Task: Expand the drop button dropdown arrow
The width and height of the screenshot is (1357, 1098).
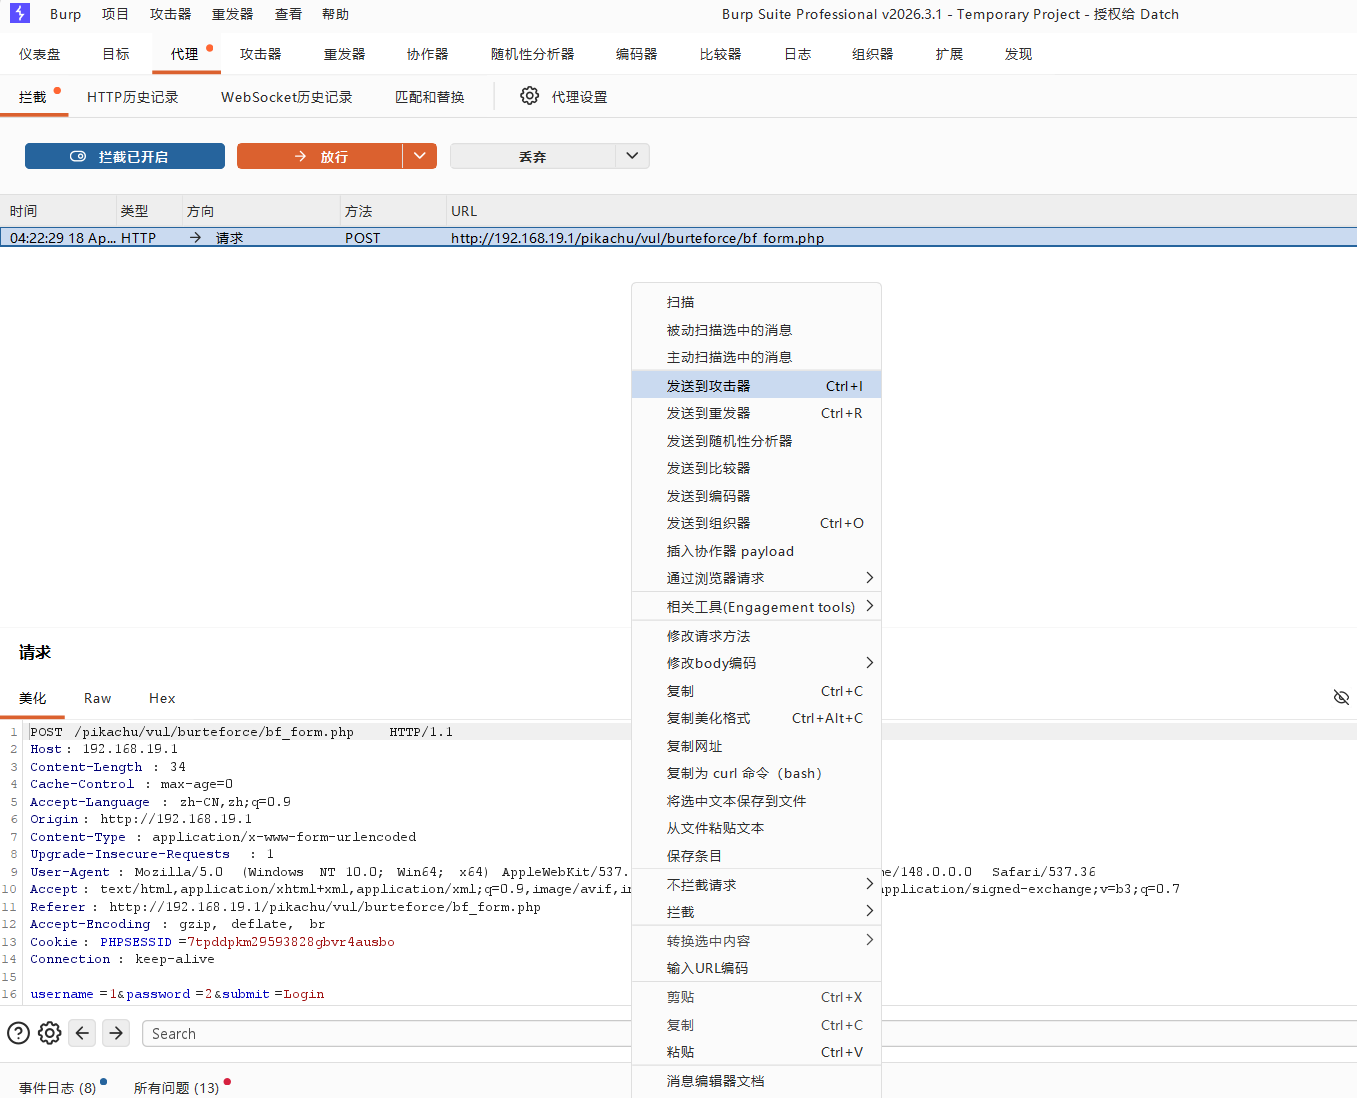Action: point(632,156)
